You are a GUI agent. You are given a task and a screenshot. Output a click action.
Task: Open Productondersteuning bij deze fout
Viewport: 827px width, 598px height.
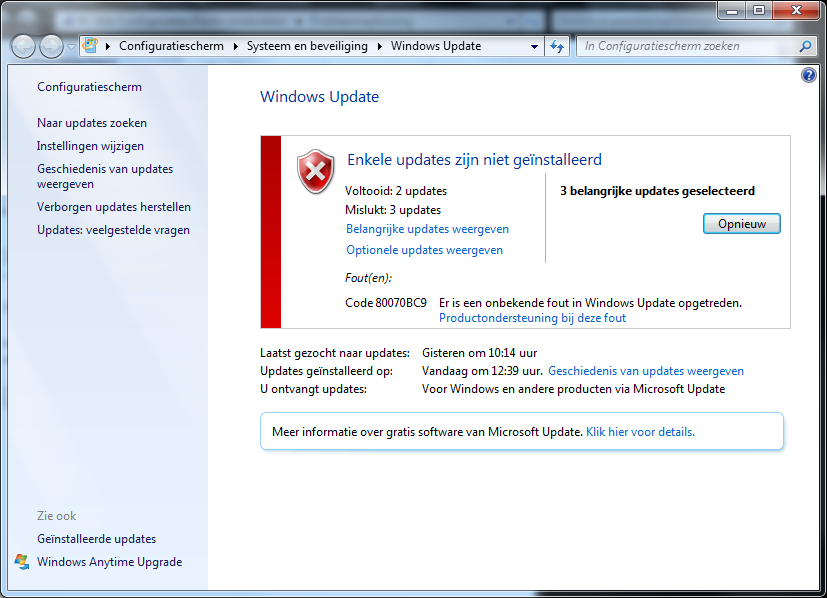click(532, 318)
